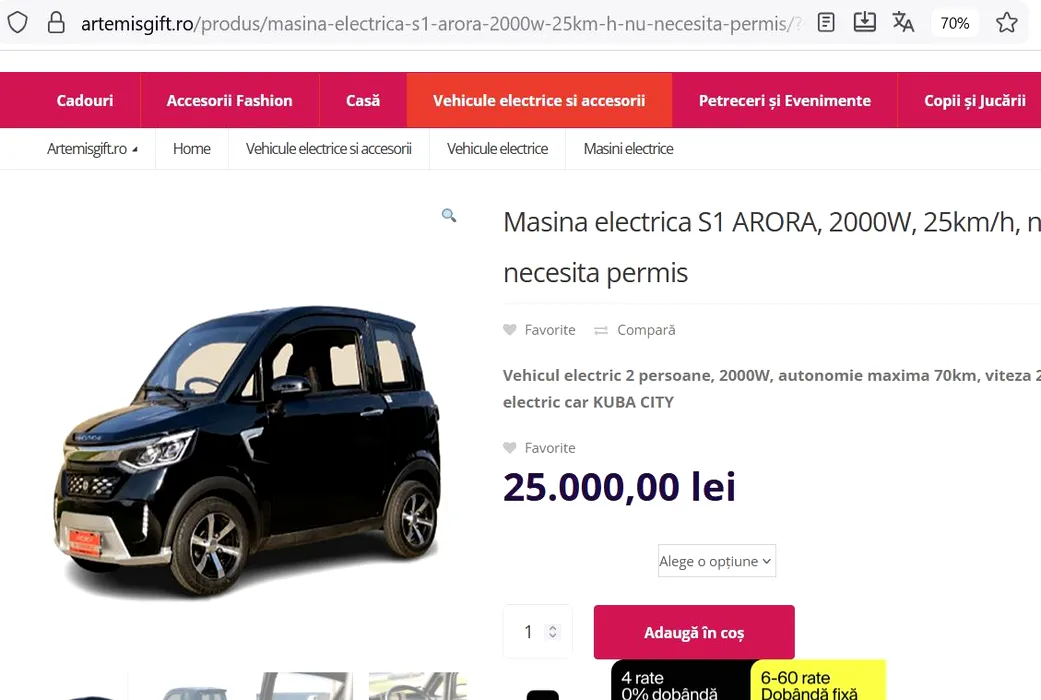1041x700 pixels.
Task: Click the main black car image
Action: click(x=248, y=452)
